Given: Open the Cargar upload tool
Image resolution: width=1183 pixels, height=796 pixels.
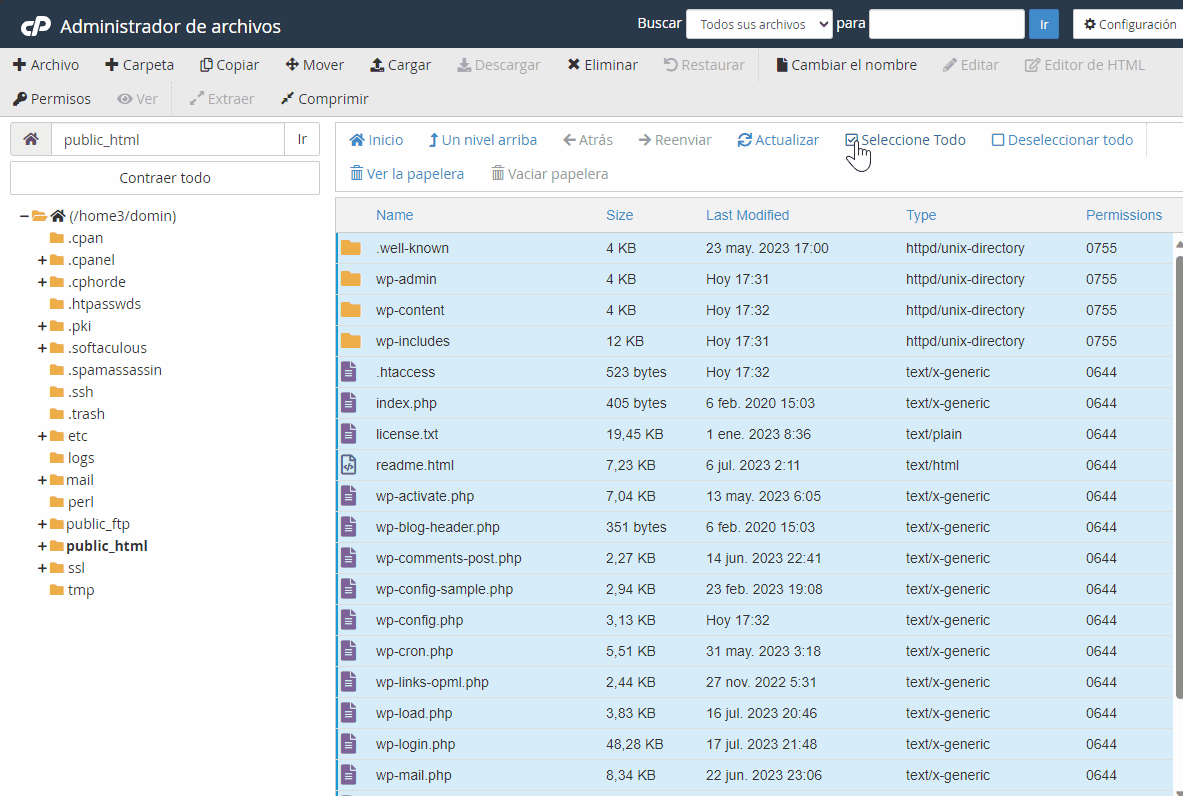Looking at the screenshot, I should (401, 65).
